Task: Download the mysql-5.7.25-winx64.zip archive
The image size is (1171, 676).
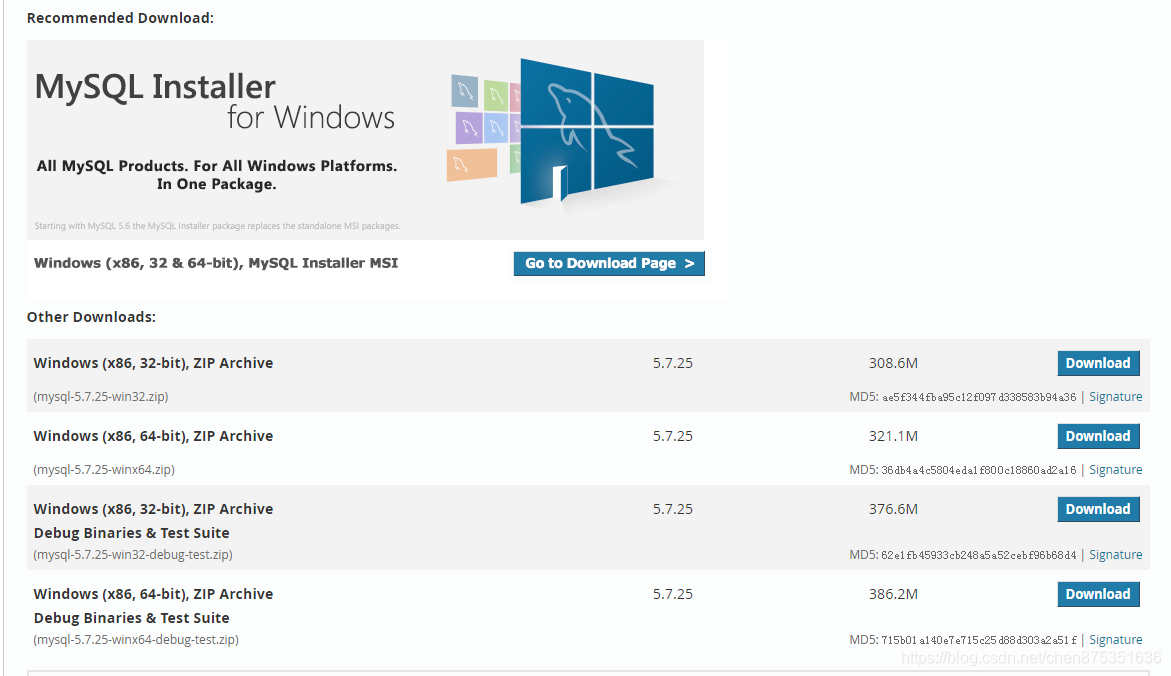Action: 1098,436
